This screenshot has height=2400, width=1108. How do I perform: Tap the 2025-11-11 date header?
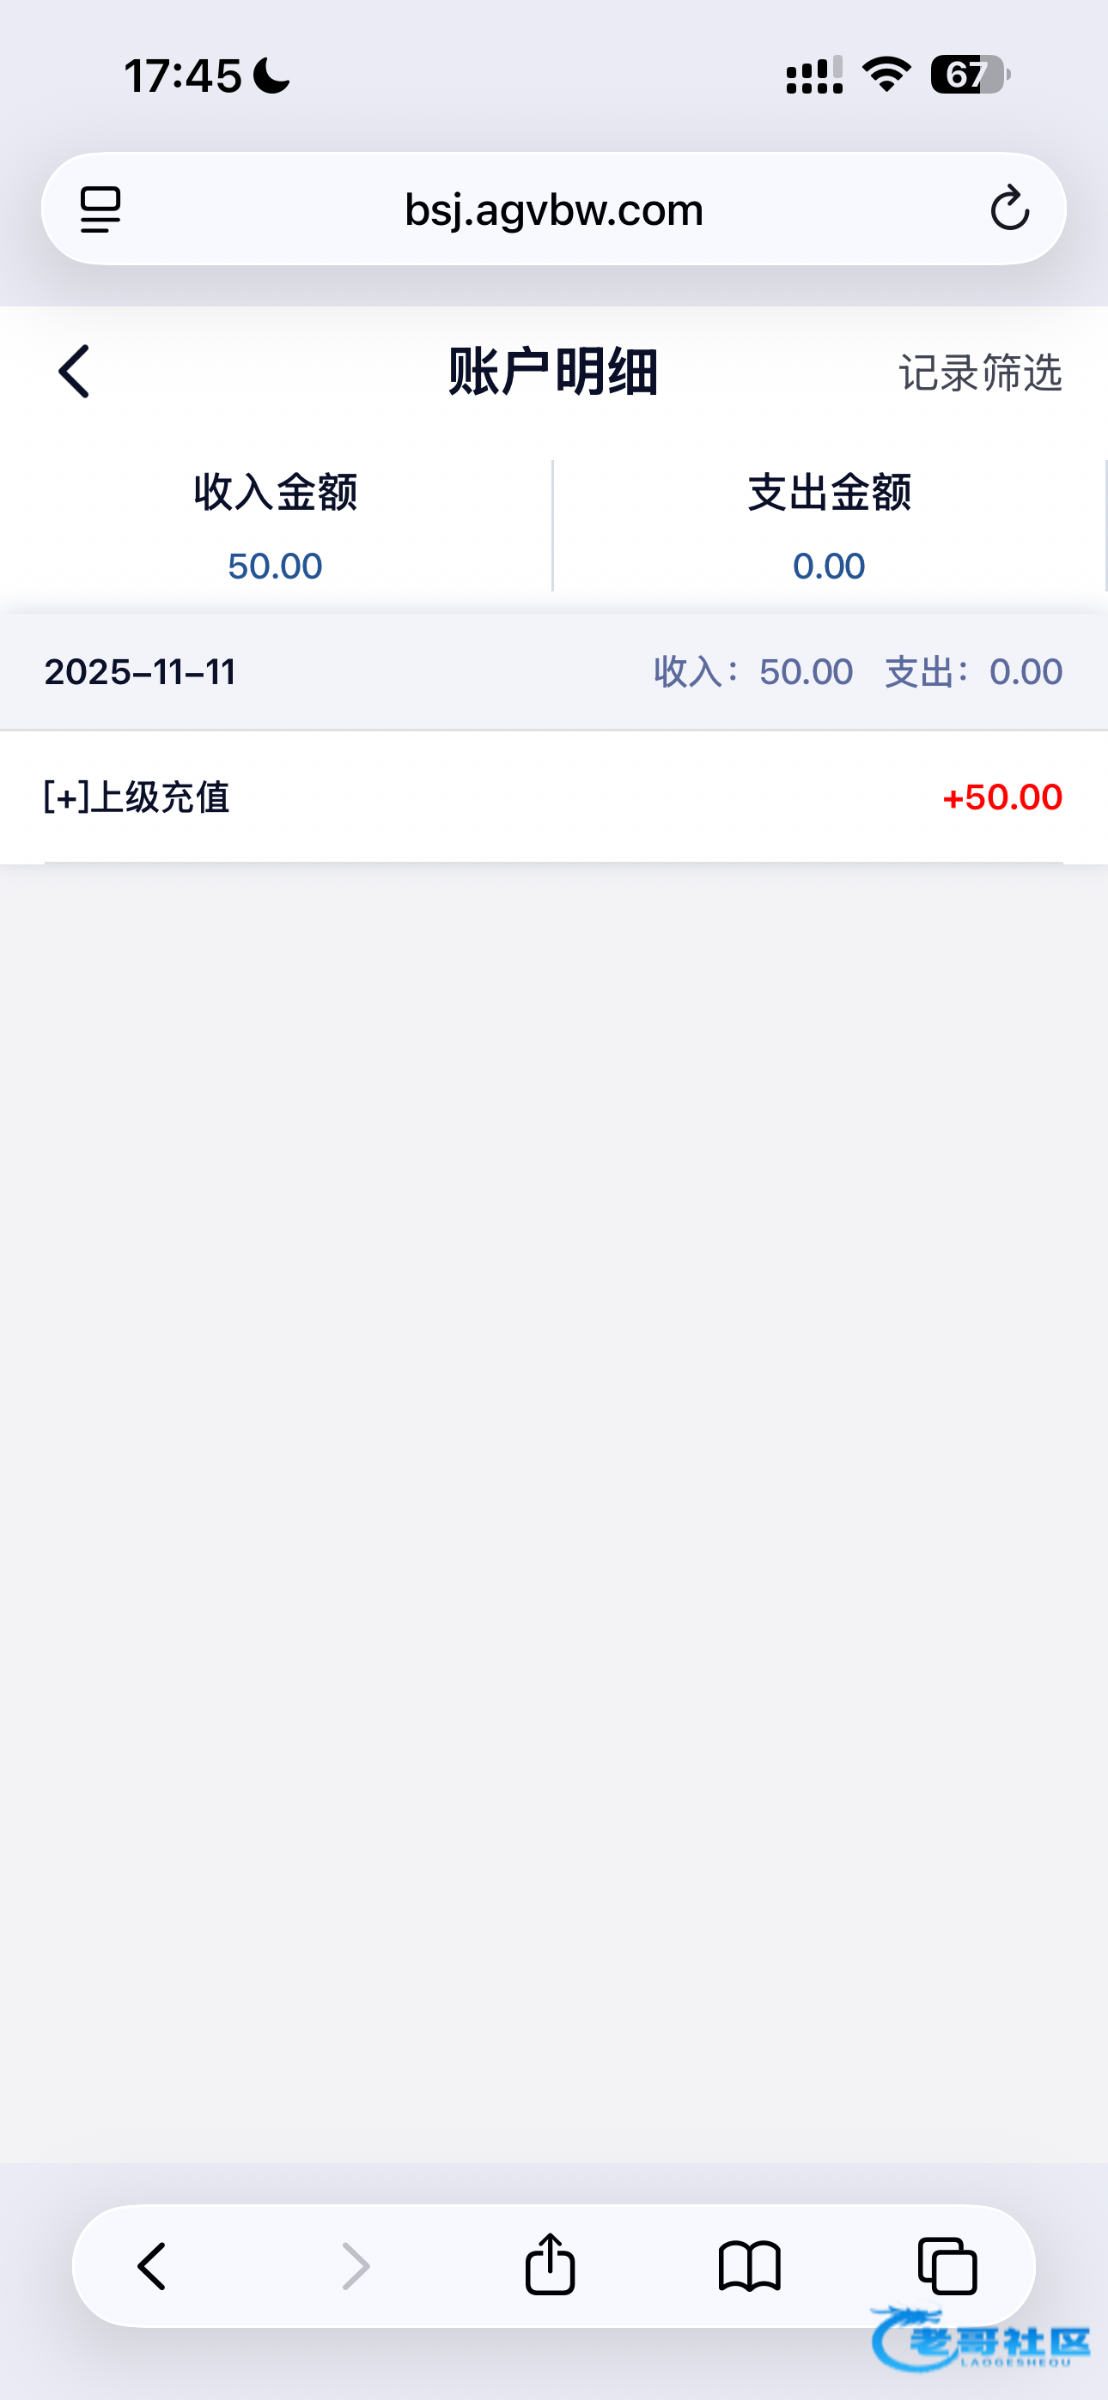140,672
